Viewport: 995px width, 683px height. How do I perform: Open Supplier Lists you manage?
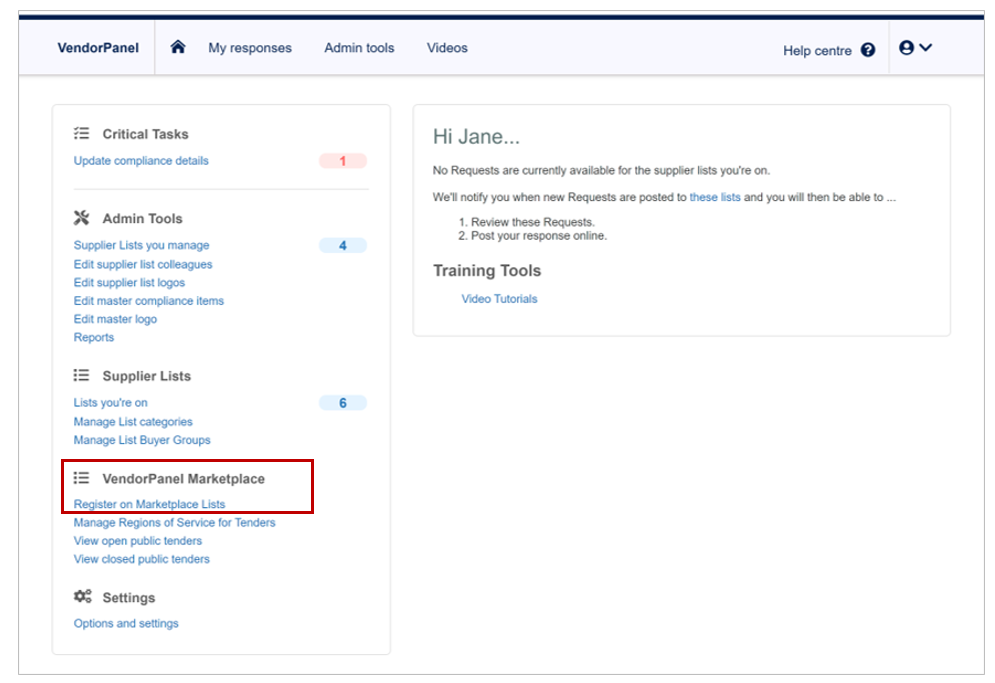(142, 245)
